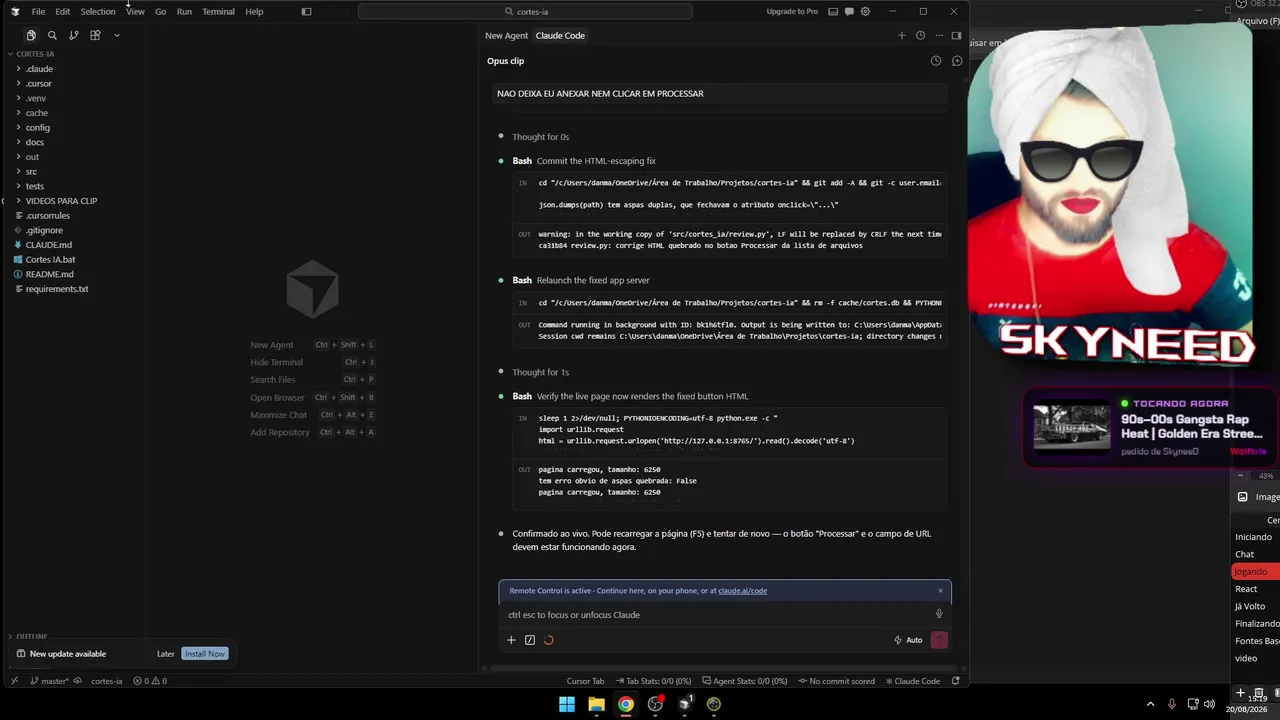This screenshot has width=1280, height=720.
Task: Toggle the bottom panel layout icon
Action: click(832, 12)
